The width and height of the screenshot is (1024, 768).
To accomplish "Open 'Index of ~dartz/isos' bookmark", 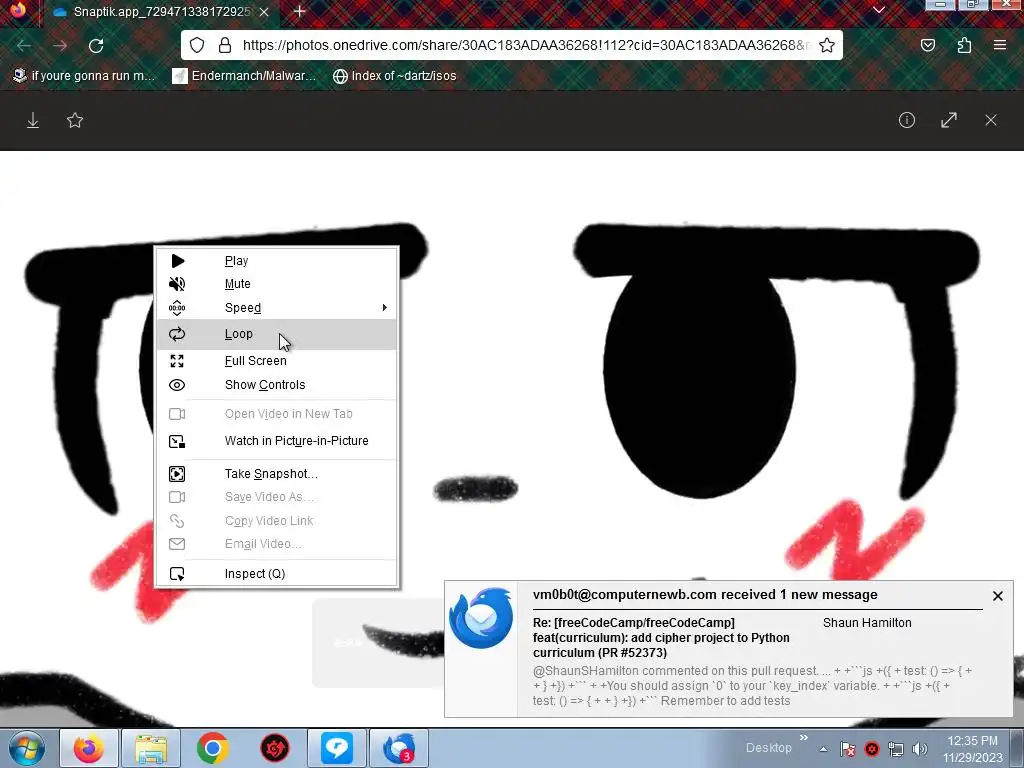I will coord(394,76).
